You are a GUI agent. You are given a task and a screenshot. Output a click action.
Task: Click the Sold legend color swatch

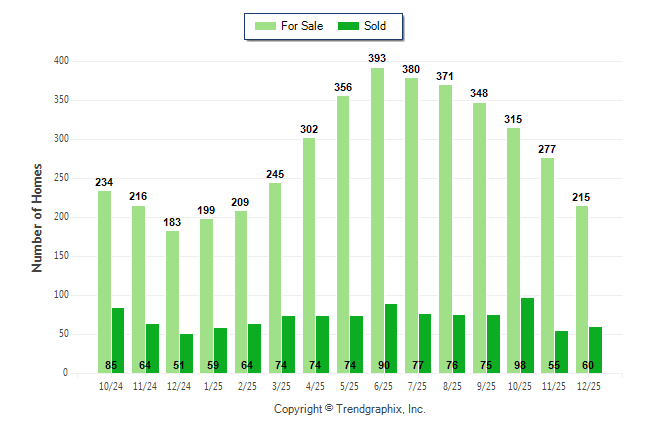[x=351, y=26]
